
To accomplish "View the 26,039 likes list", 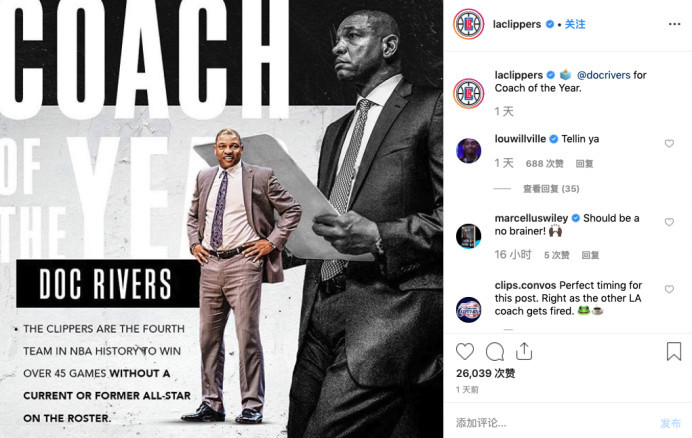I will [485, 374].
